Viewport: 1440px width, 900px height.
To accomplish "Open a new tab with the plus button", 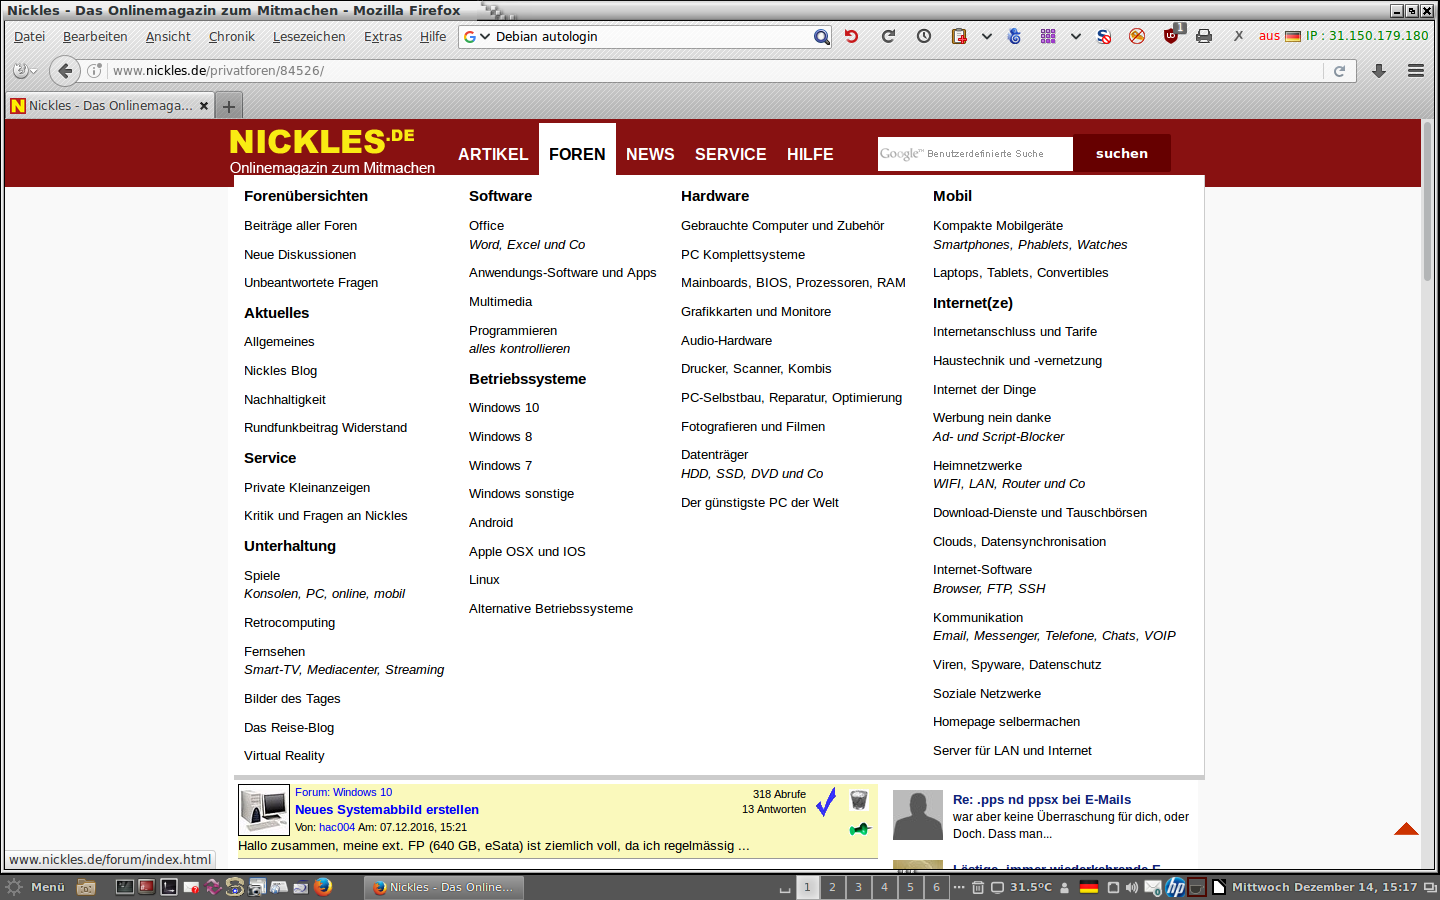I will [229, 106].
